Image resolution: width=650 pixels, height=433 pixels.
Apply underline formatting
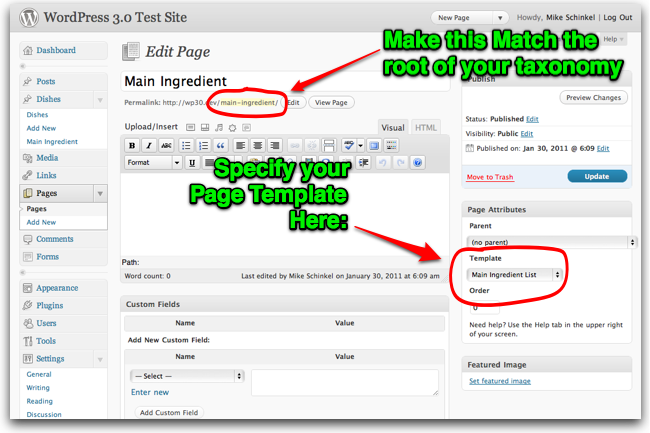point(192,162)
